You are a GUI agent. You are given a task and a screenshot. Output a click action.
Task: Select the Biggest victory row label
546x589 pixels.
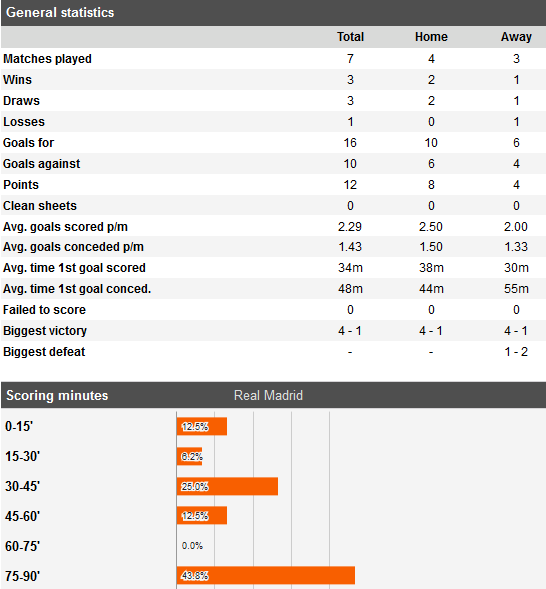tap(45, 331)
